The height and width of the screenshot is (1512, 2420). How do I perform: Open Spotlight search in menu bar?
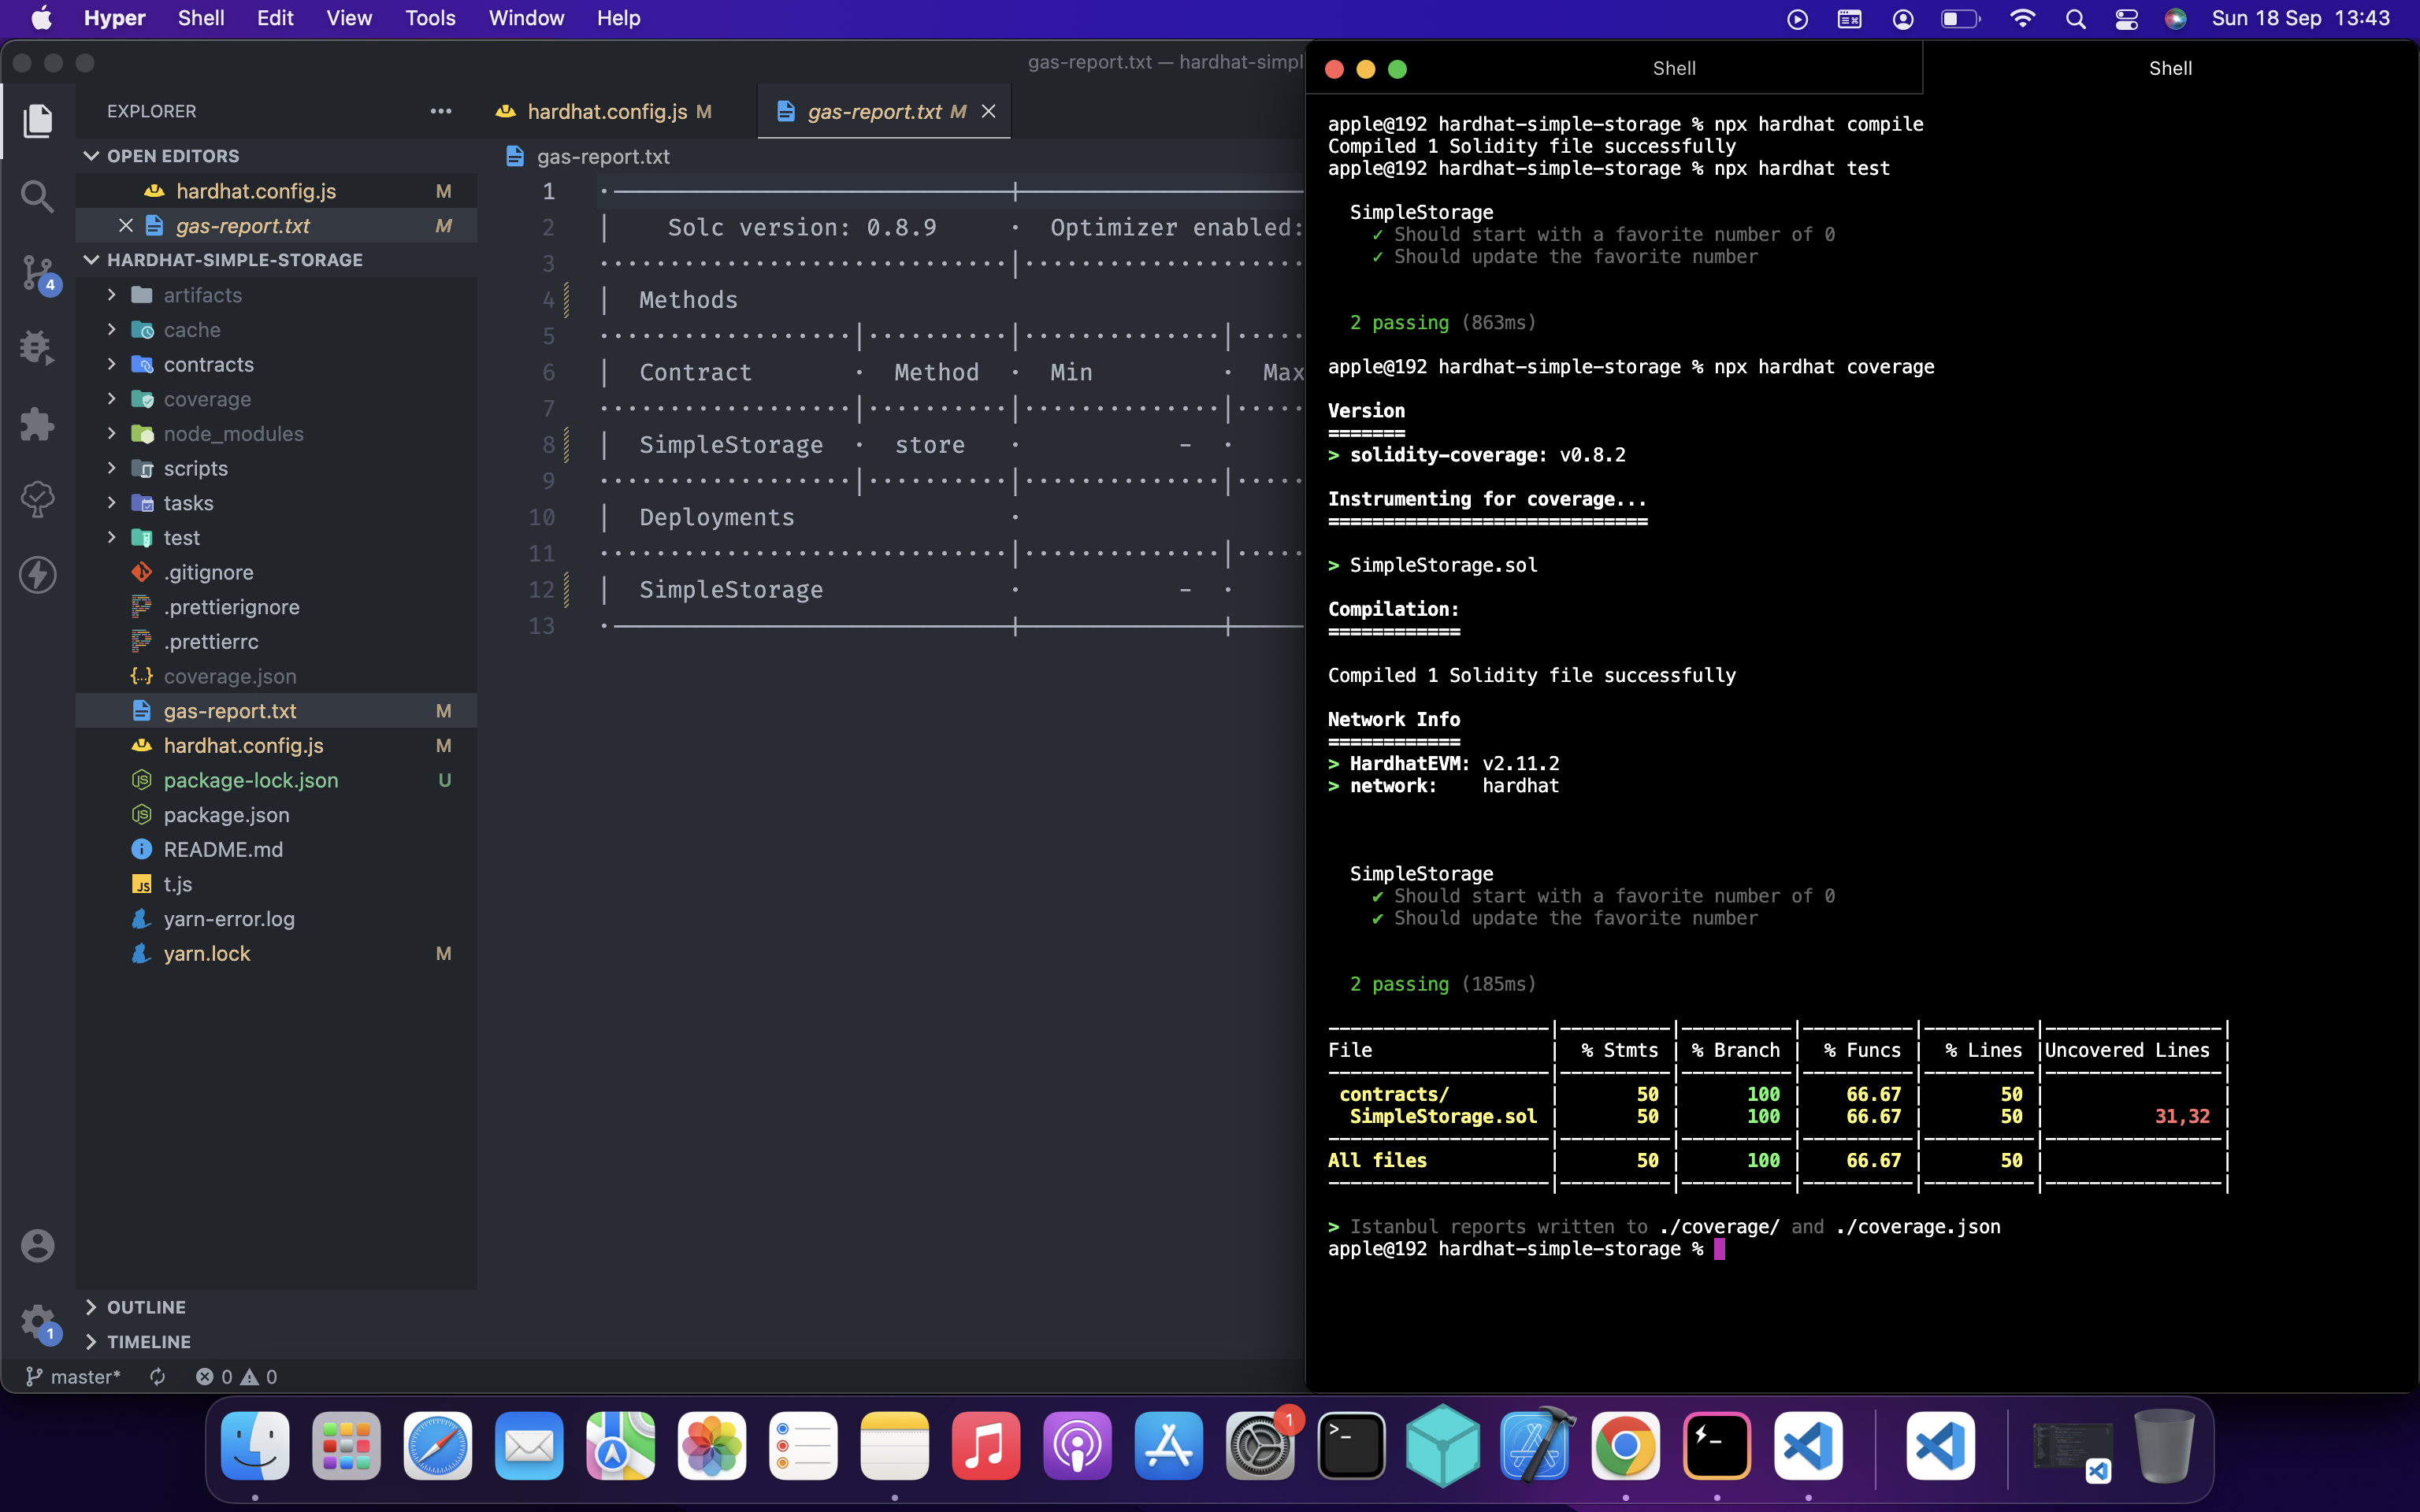pyautogui.click(x=2075, y=19)
